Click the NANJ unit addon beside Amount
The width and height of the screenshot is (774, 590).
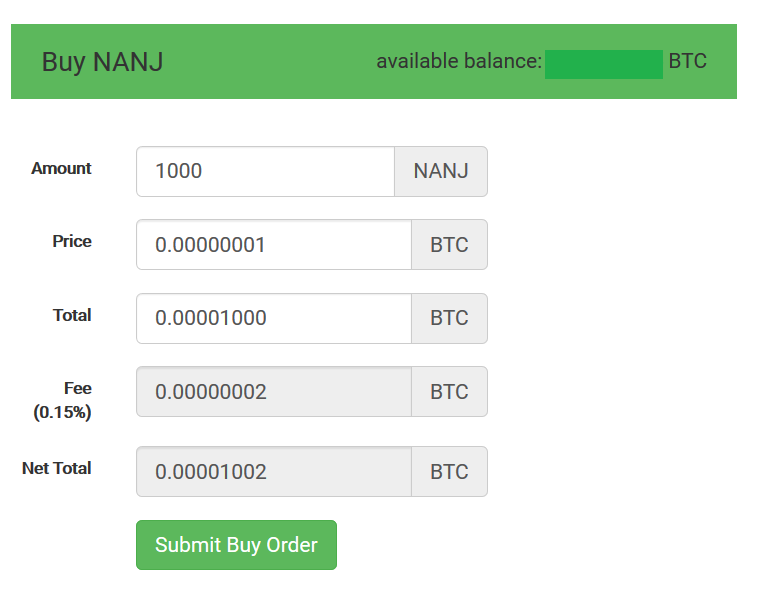point(441,171)
